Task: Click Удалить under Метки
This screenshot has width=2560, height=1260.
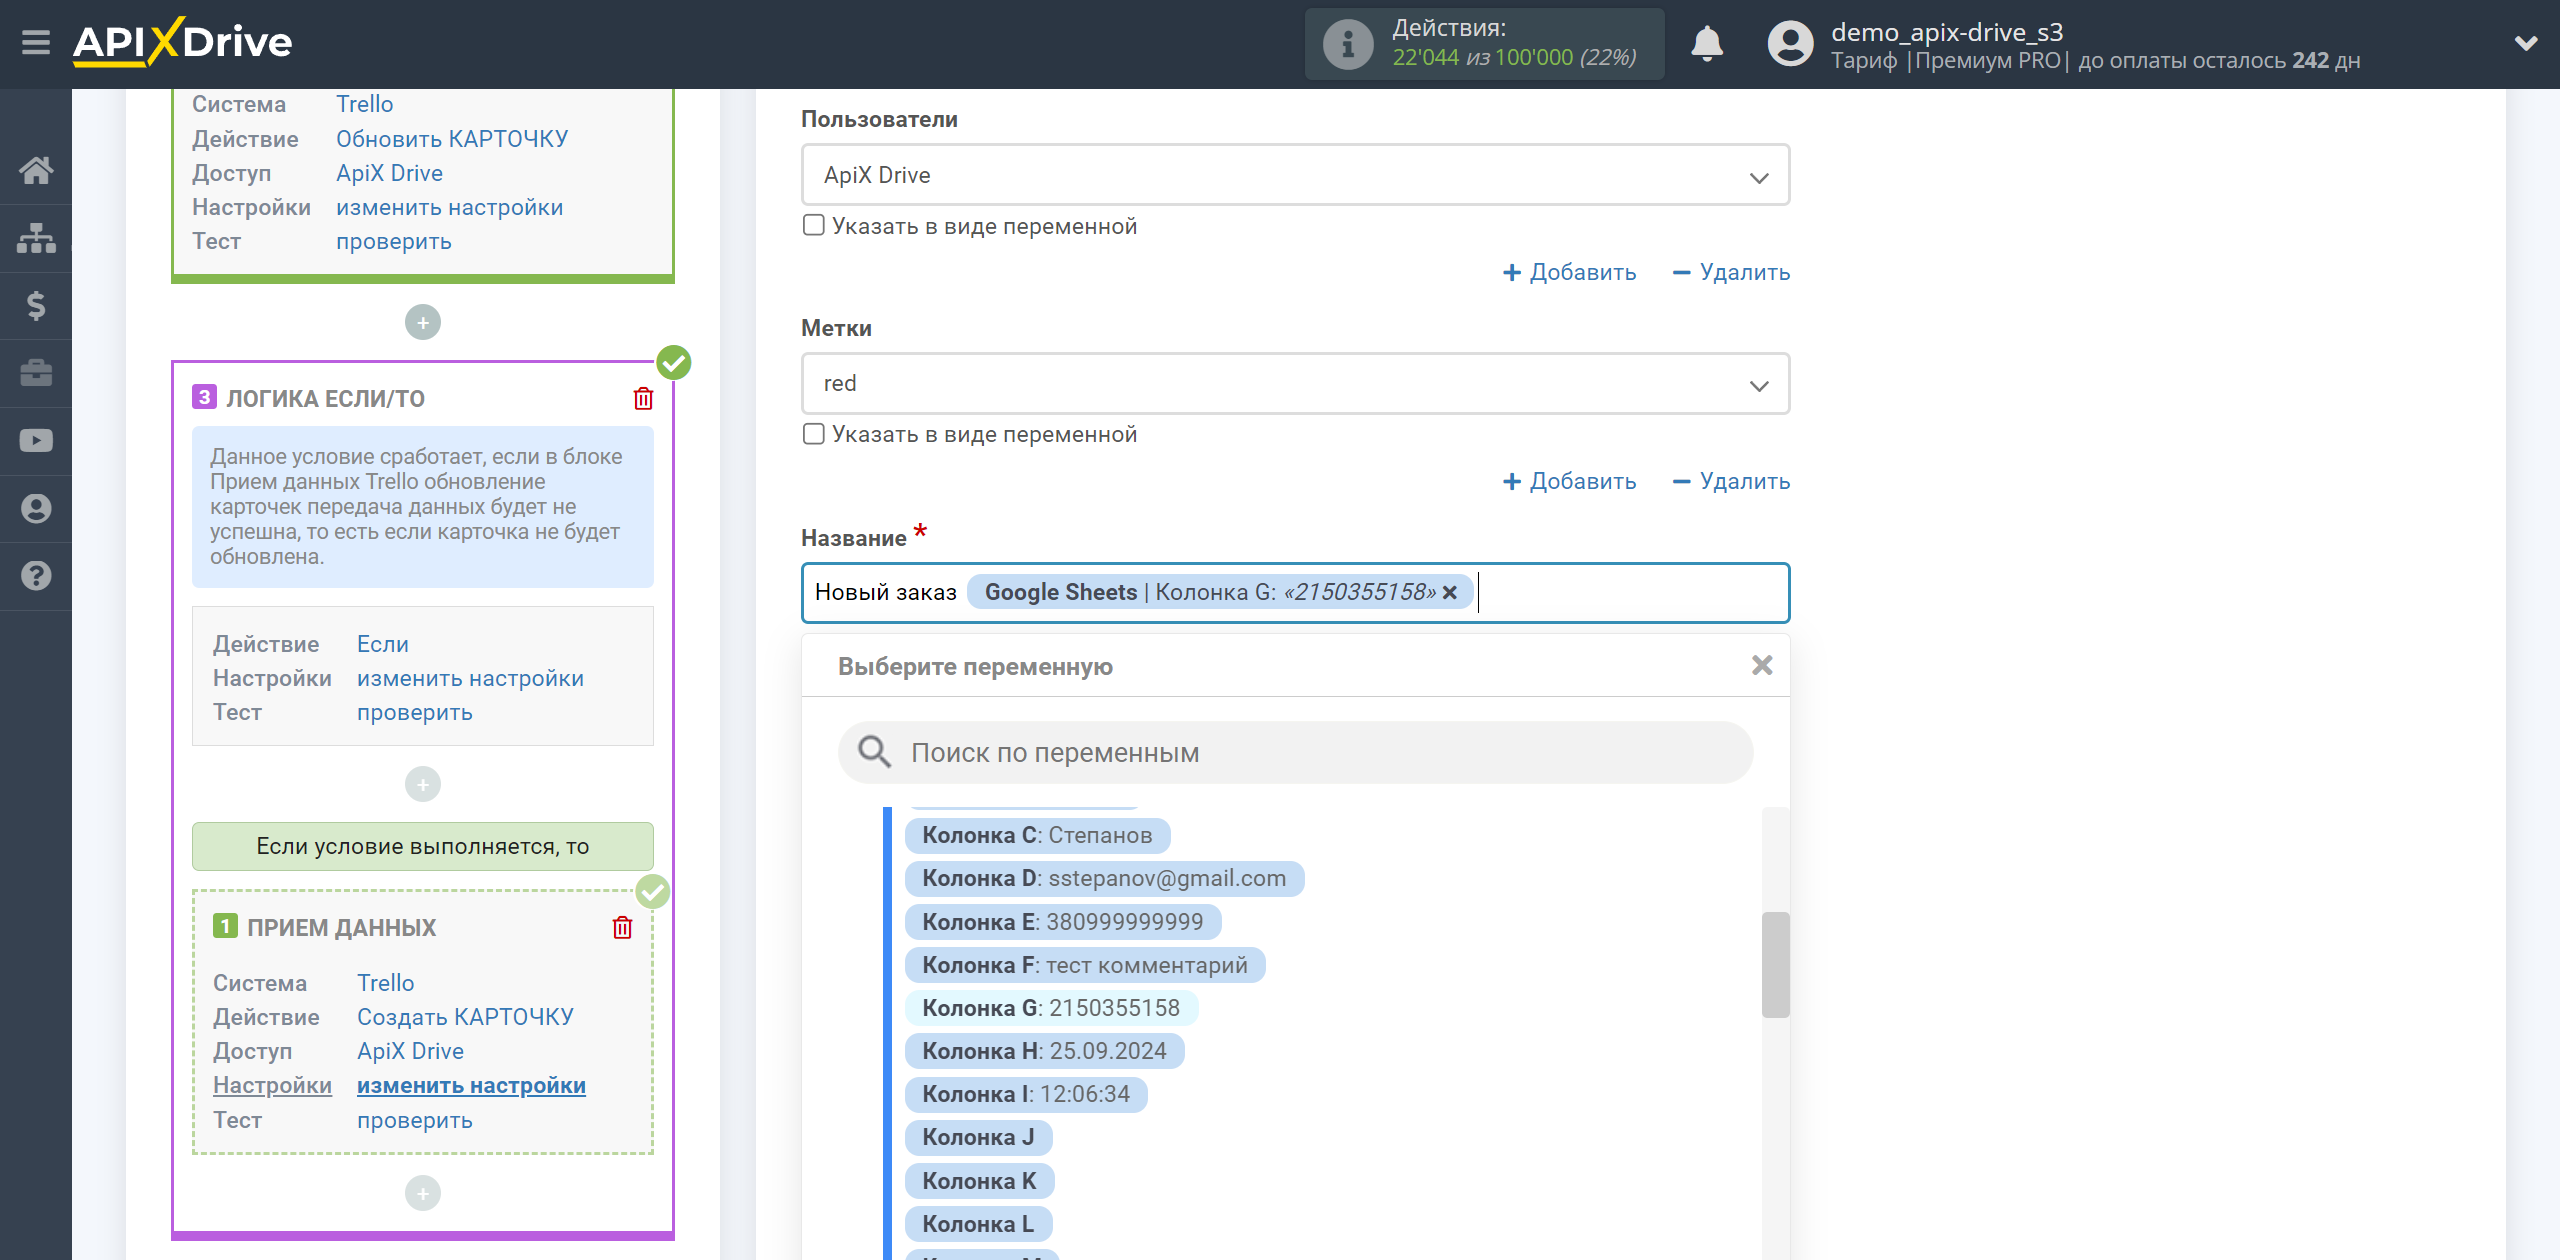Action: pyautogui.click(x=1731, y=481)
